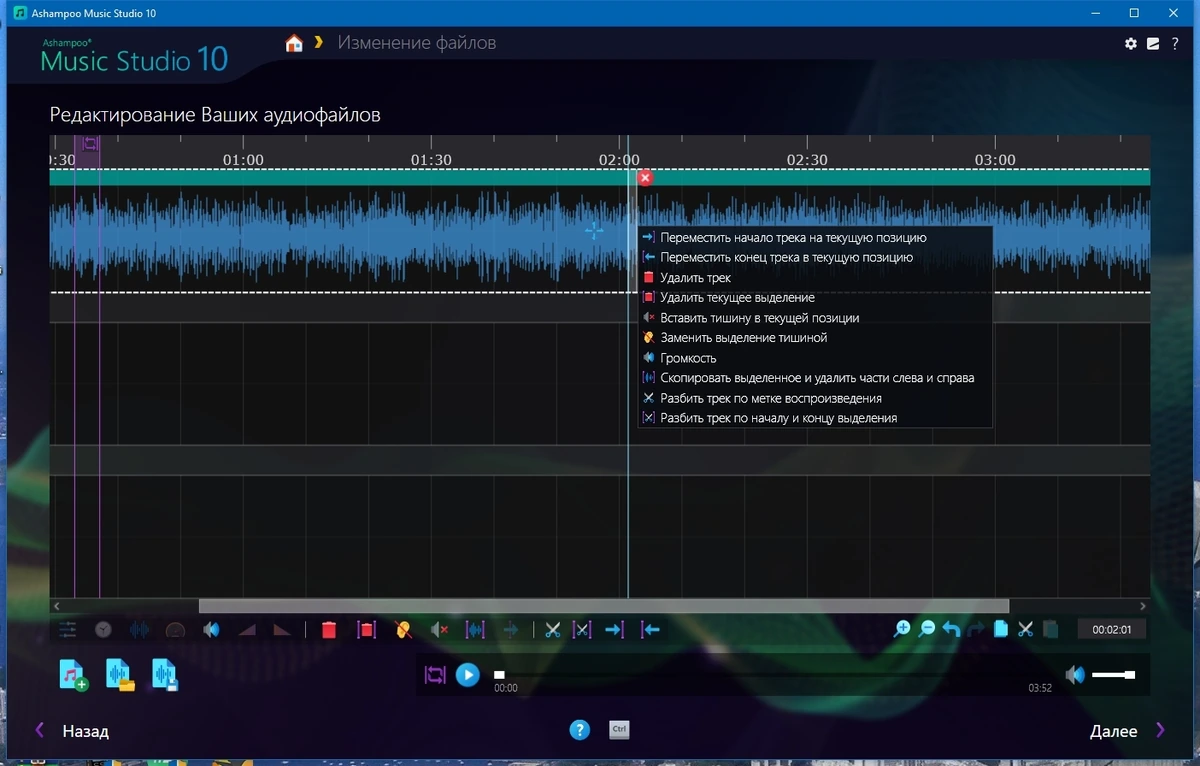Click delete current selection bracket icon
Viewport: 1200px width, 766px height.
(366, 630)
